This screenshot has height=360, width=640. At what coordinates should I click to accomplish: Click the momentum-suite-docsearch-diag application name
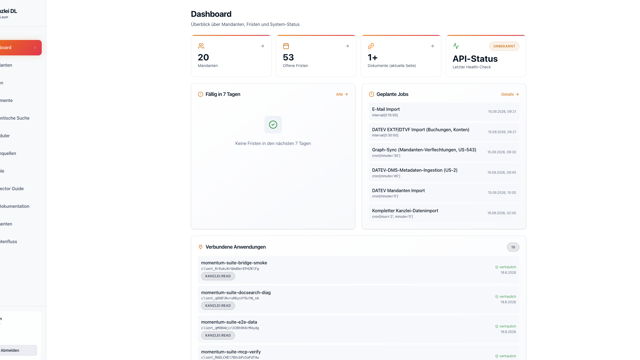[x=236, y=293]
